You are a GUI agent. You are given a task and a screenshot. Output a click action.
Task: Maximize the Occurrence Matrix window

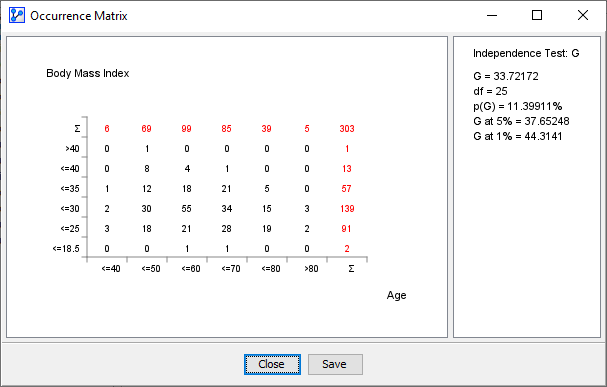coord(537,15)
